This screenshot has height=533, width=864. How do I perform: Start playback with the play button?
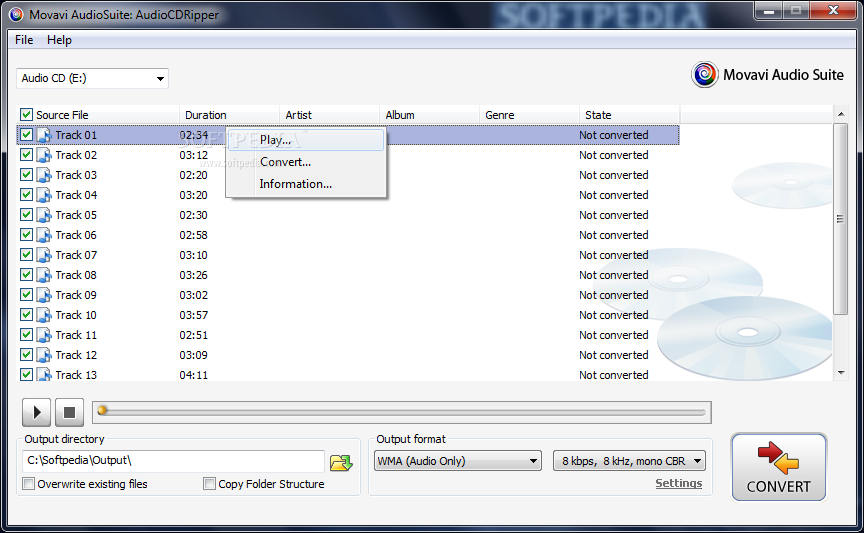tap(36, 412)
